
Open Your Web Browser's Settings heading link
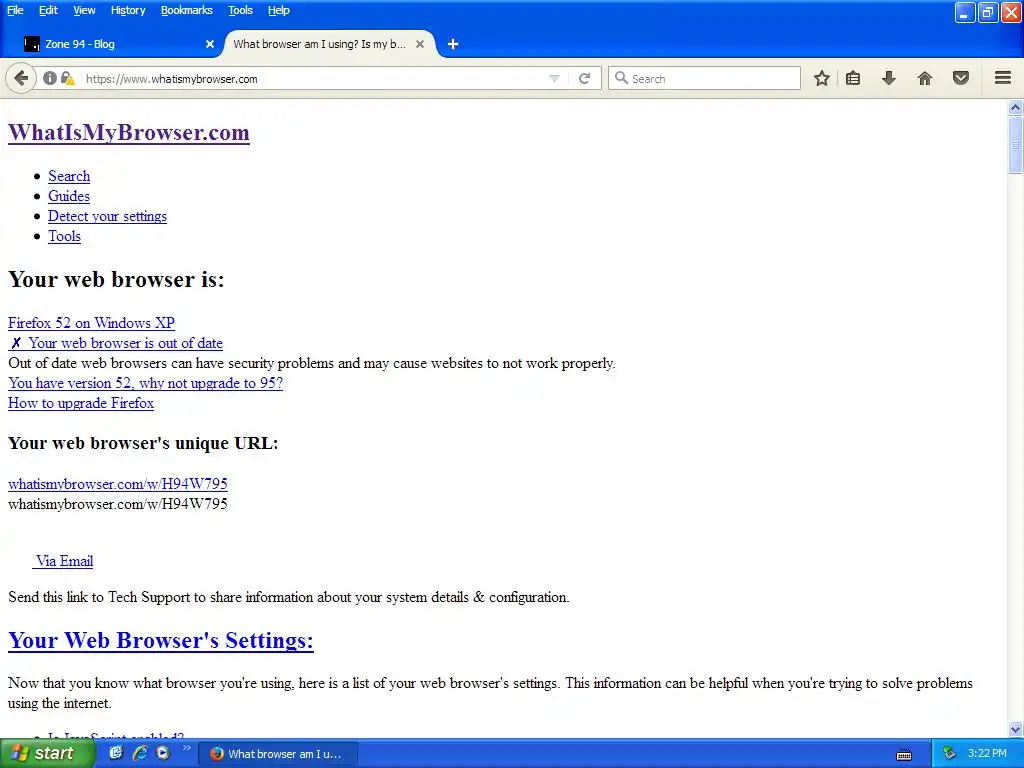[x=161, y=640]
